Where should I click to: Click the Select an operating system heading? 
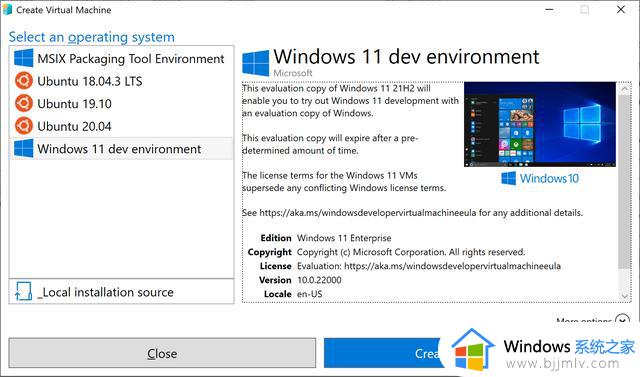91,37
